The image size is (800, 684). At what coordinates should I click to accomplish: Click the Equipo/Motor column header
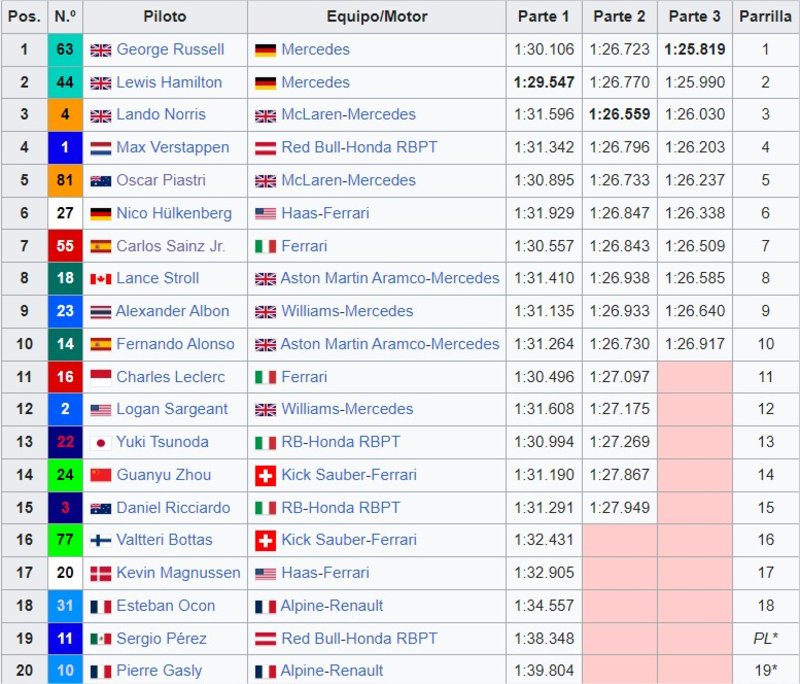[x=377, y=17]
